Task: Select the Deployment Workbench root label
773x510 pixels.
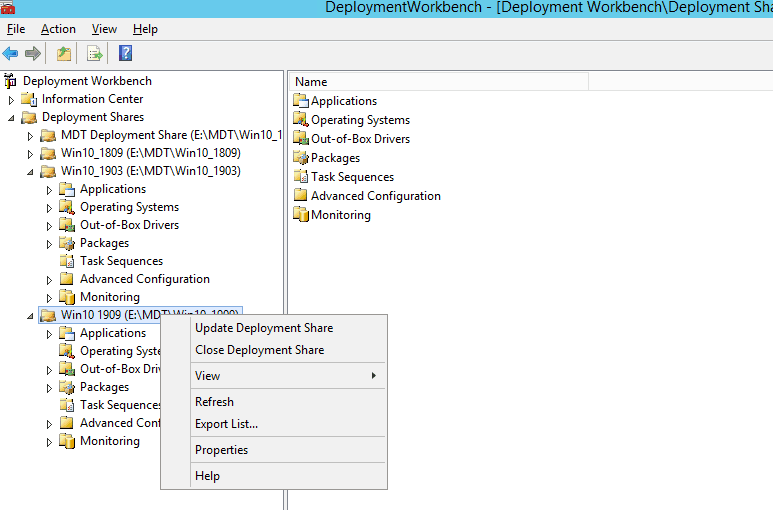Action: point(87,81)
